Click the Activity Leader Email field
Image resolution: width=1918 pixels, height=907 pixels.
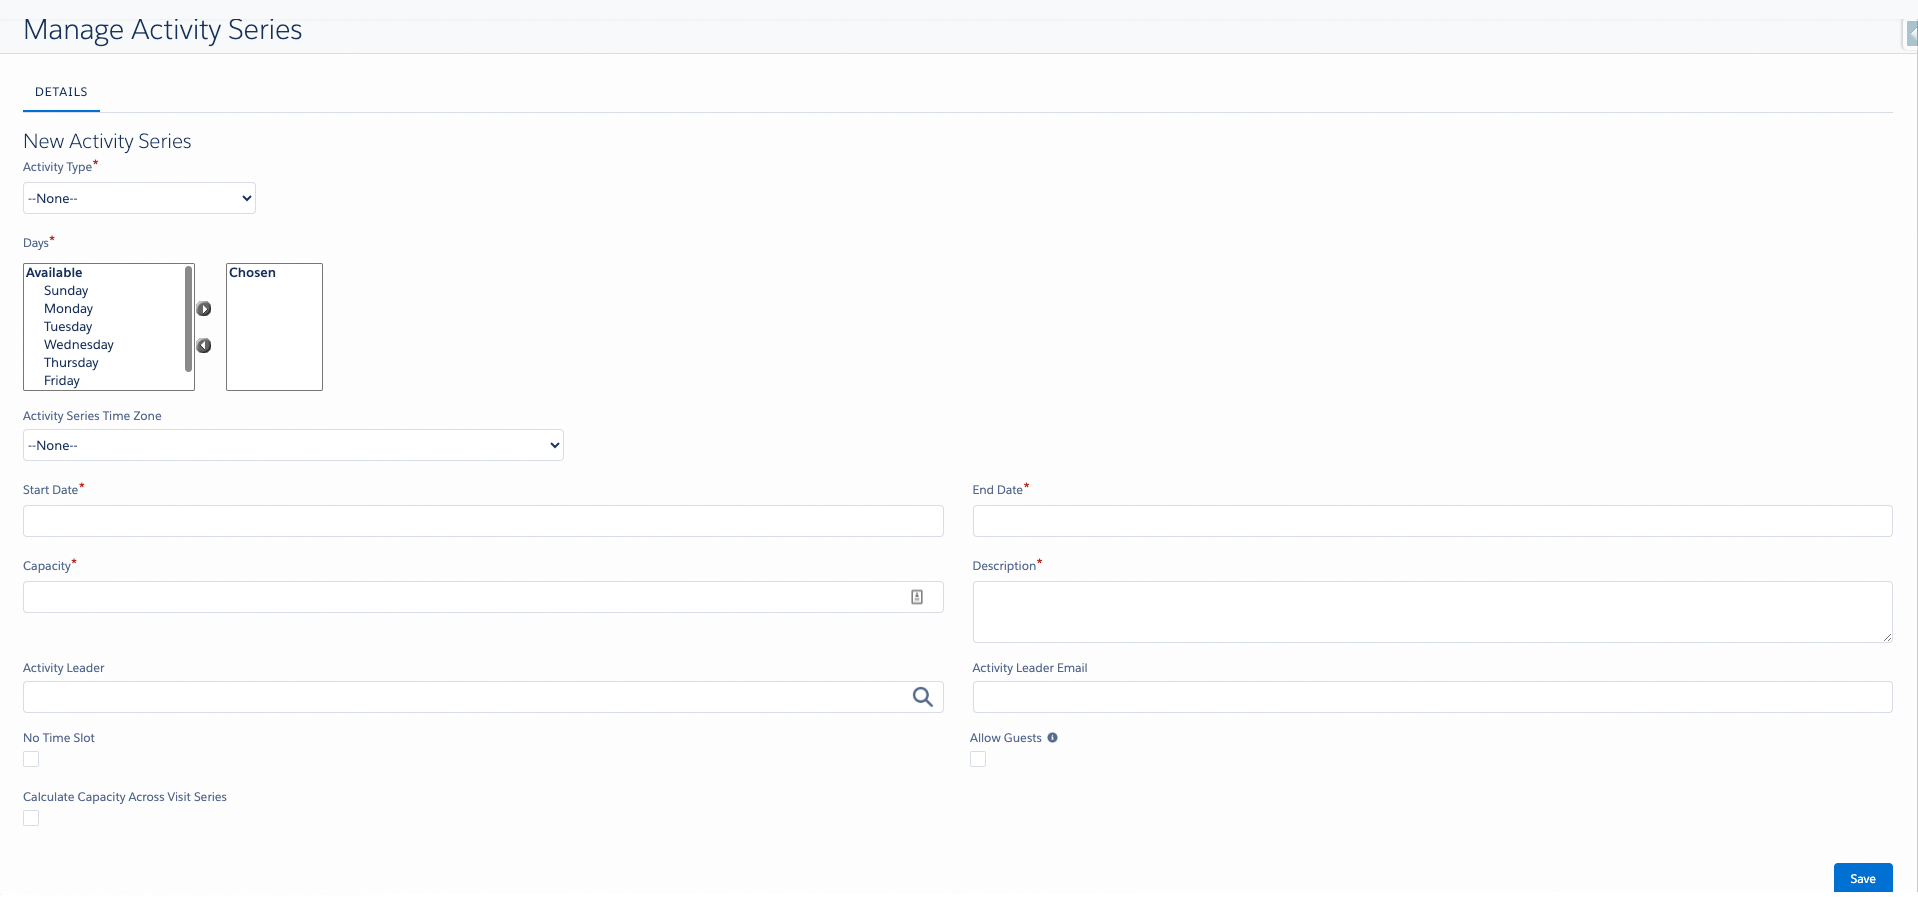(x=1432, y=697)
